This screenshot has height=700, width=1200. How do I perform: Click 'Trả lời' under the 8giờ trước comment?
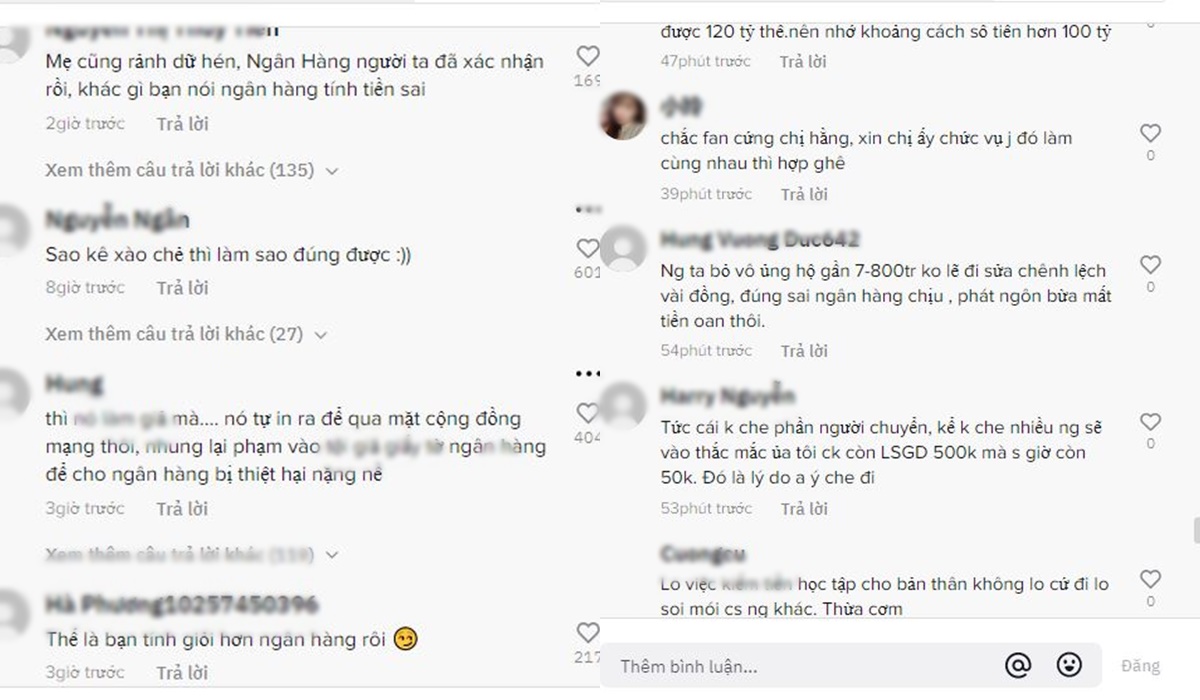[182, 288]
